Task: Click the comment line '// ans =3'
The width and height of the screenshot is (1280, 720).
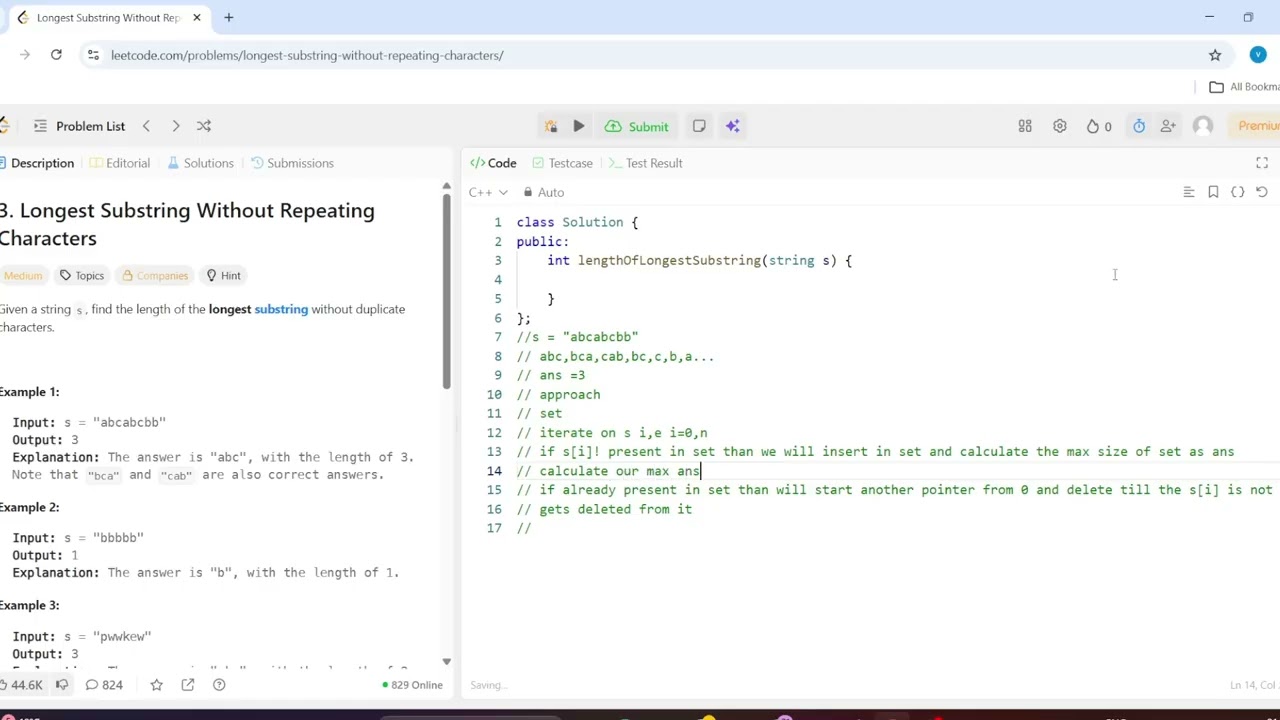Action: pos(551,375)
